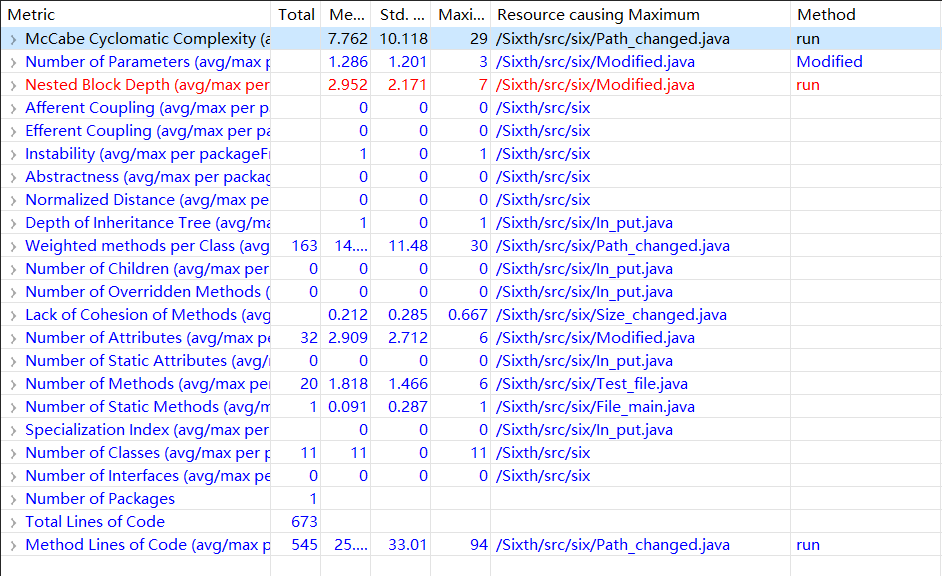
Task: Click /Sixth/src/six/Size_changed.java resource
Action: [x=611, y=315]
